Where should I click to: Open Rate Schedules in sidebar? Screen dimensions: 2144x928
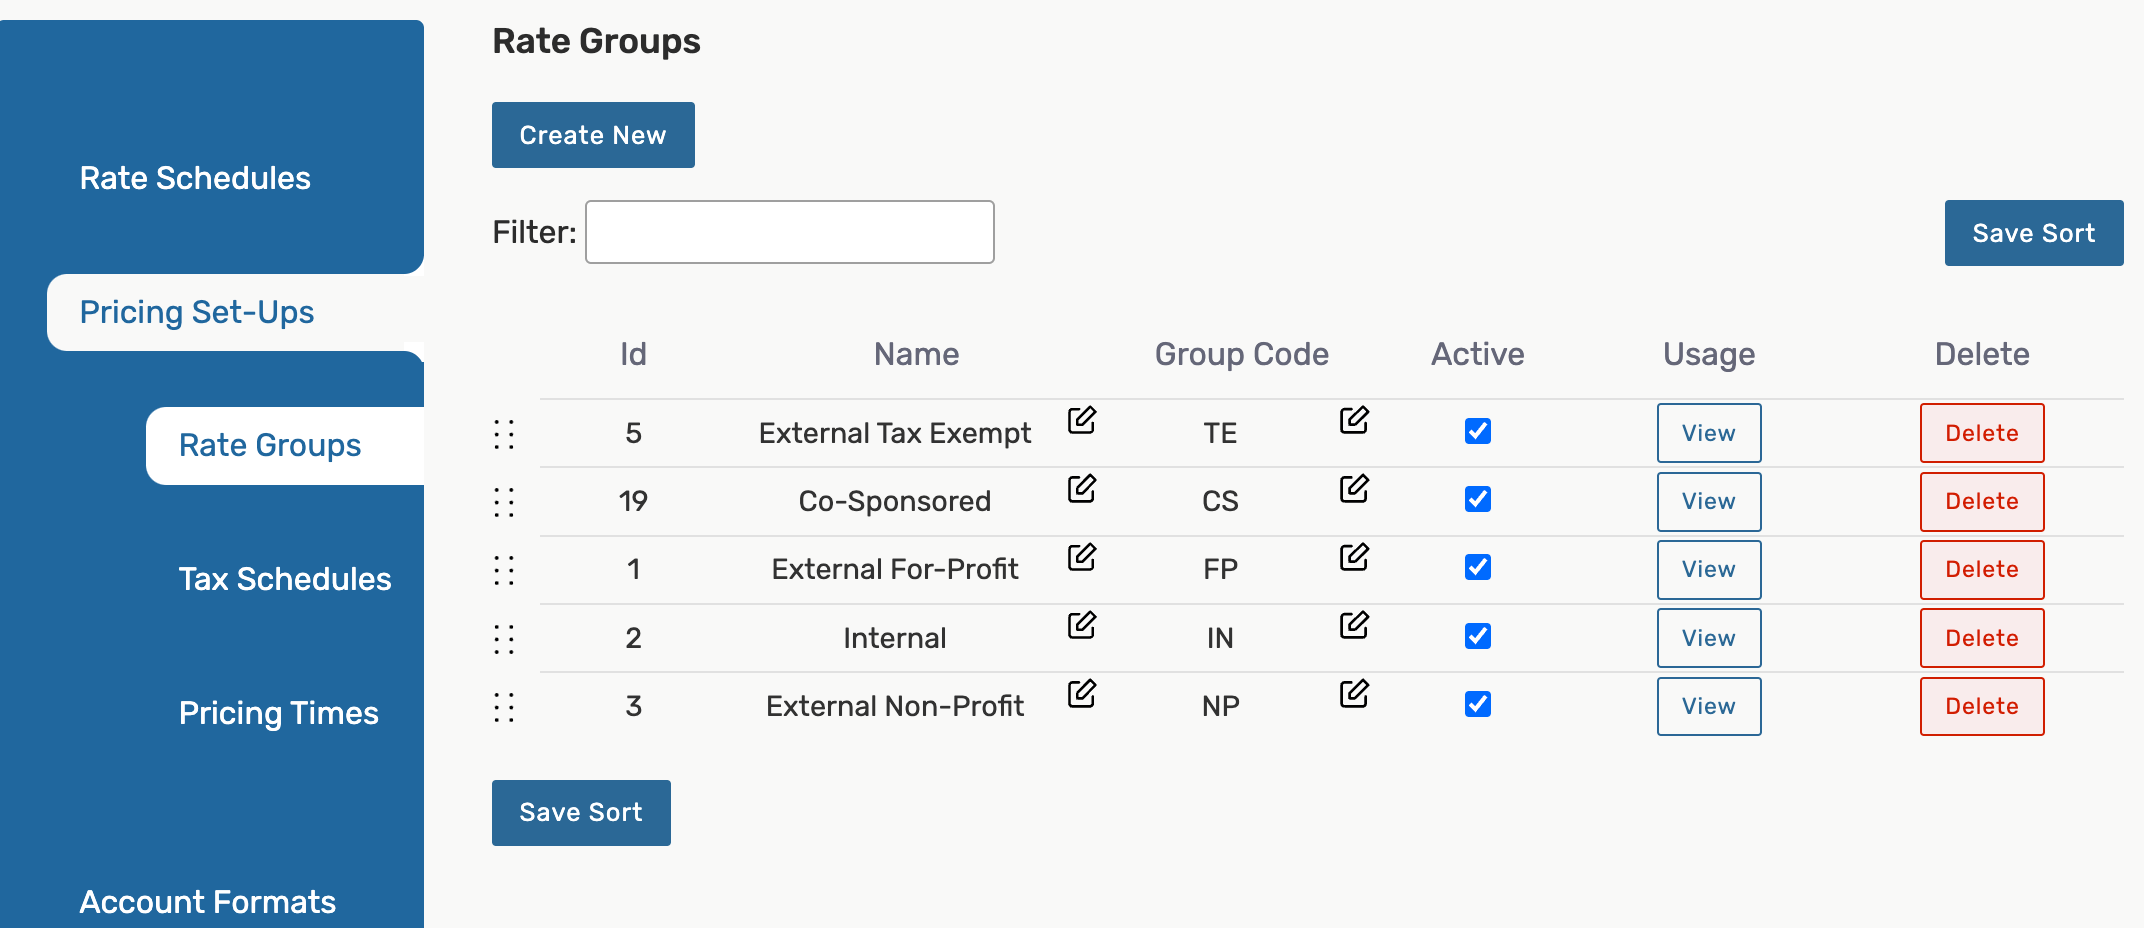point(195,178)
